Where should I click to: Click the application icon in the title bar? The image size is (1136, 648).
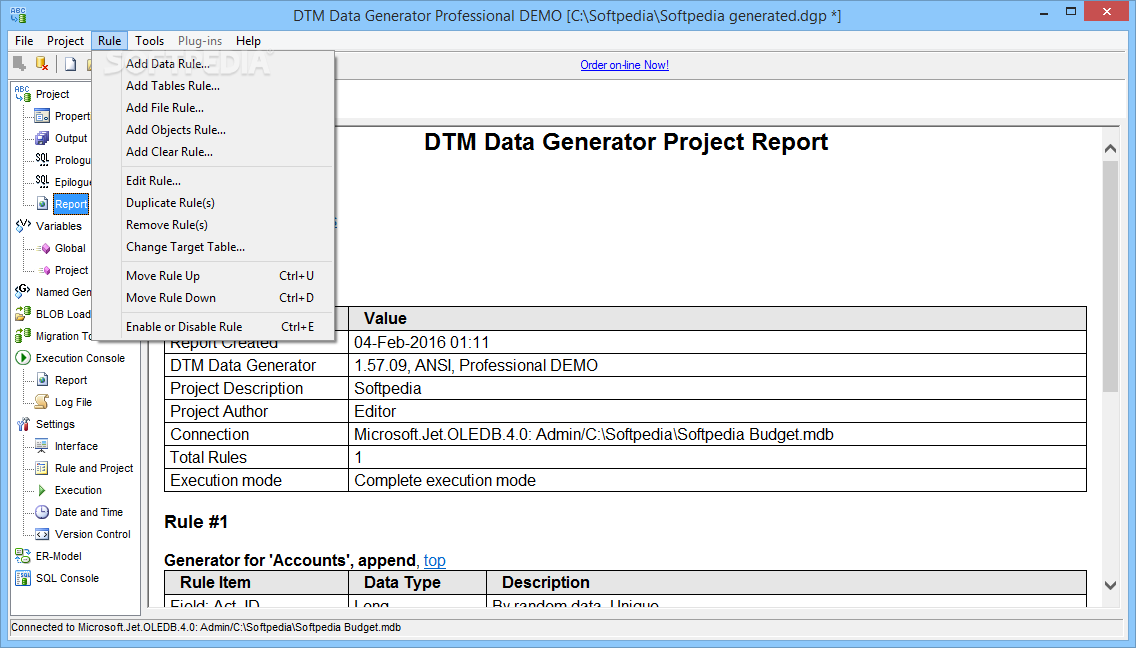pos(18,14)
